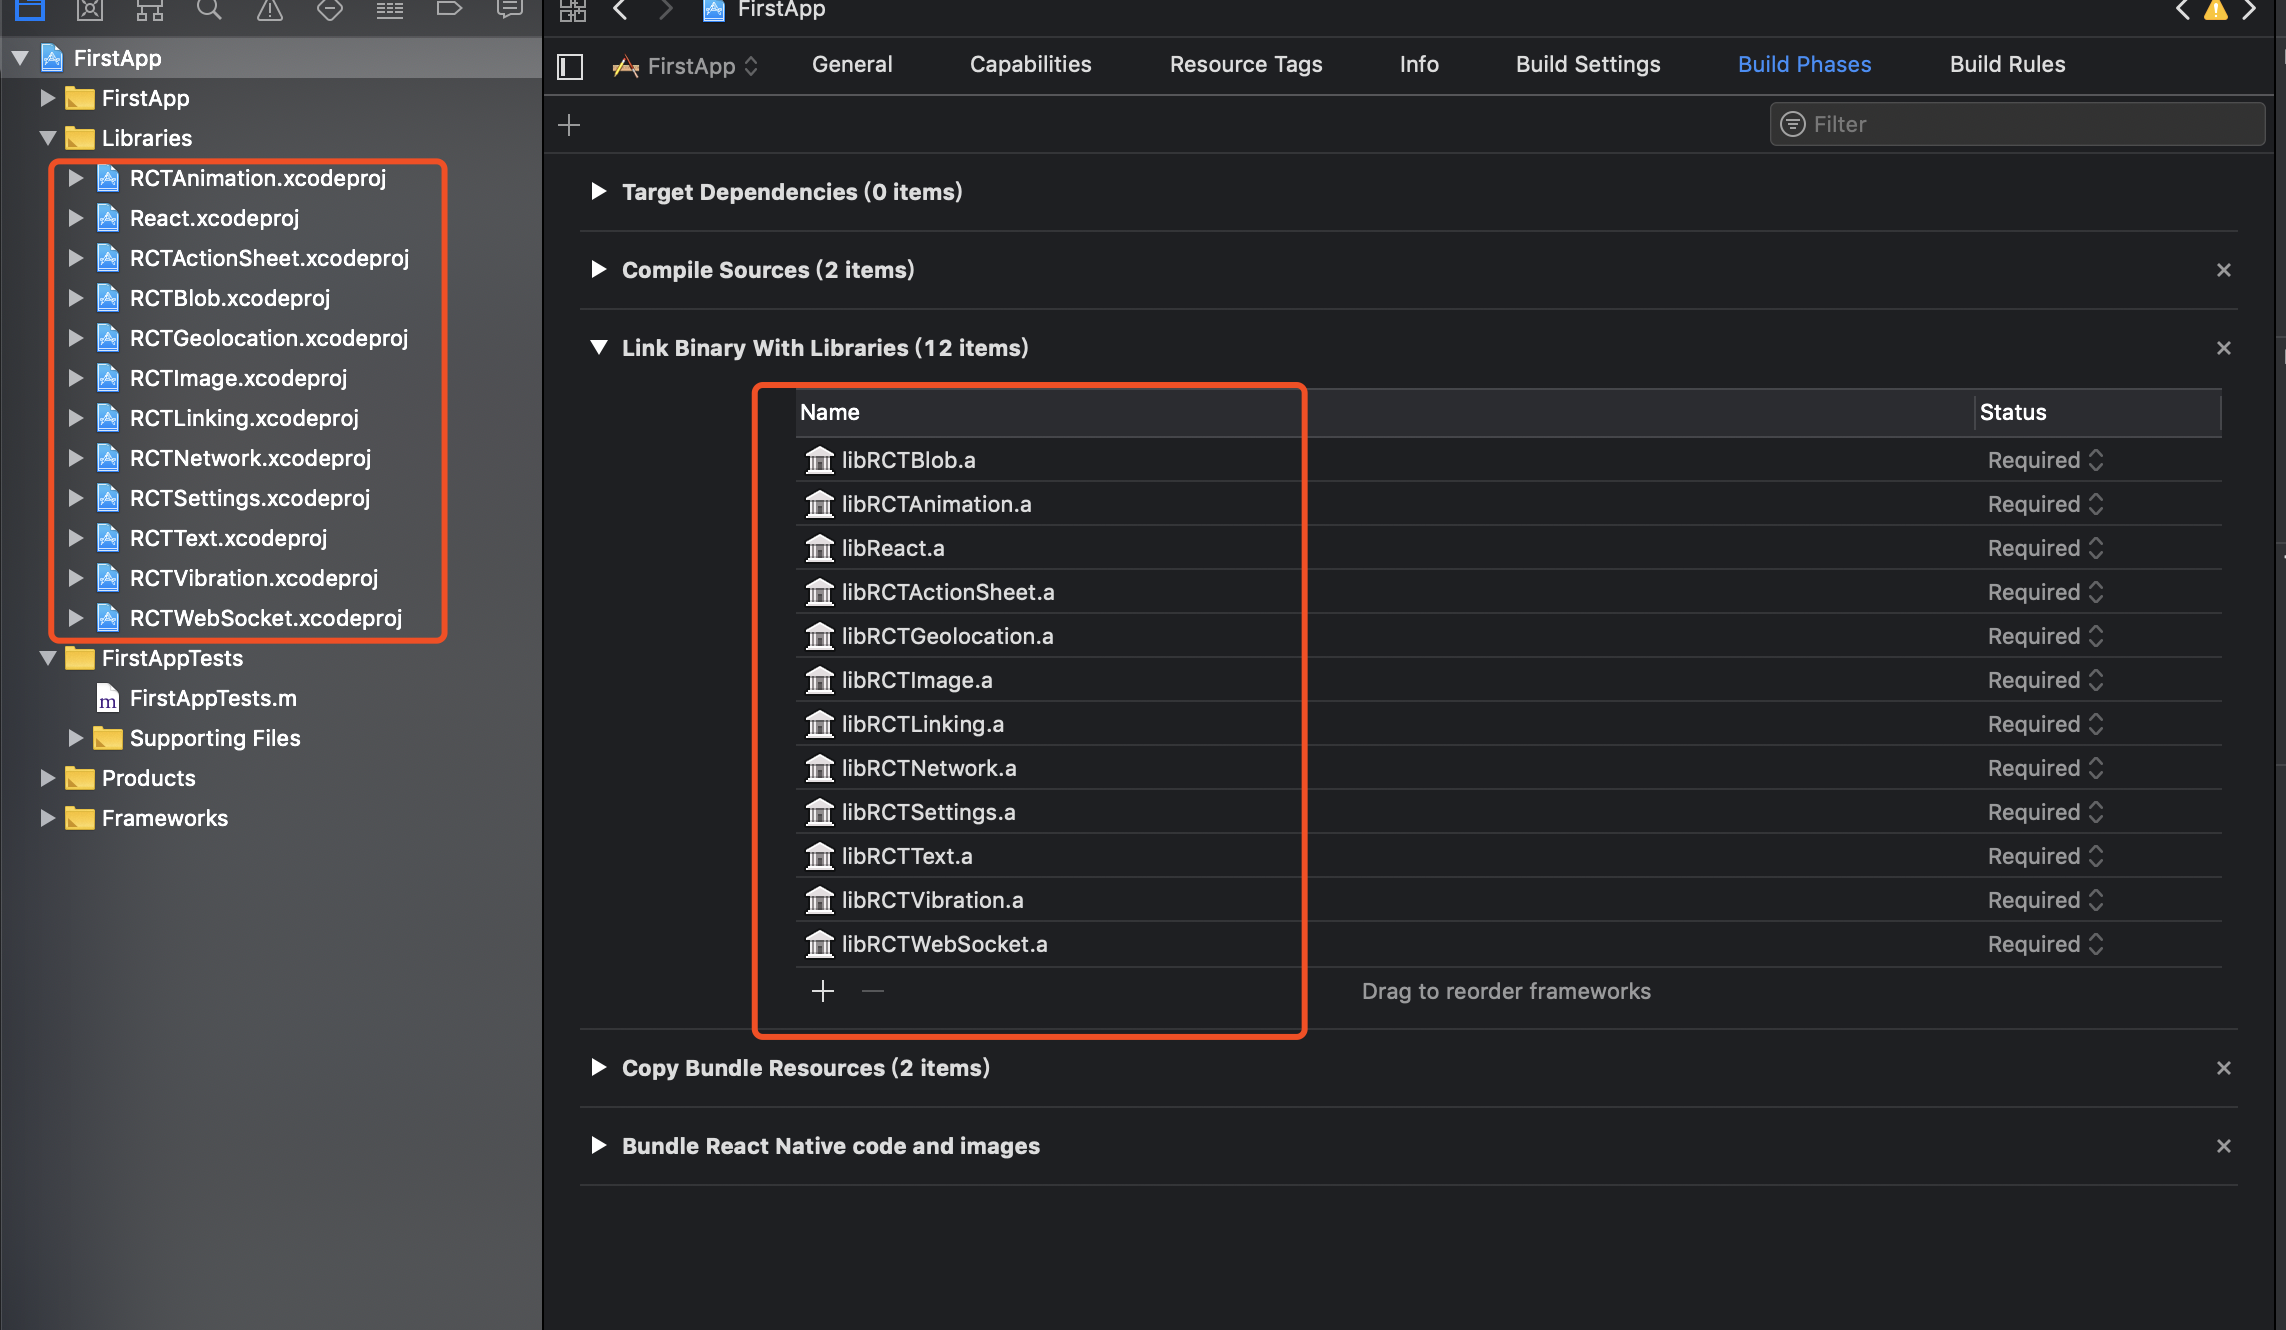Click the build phases Filter field
The image size is (2286, 1330).
(x=2030, y=124)
